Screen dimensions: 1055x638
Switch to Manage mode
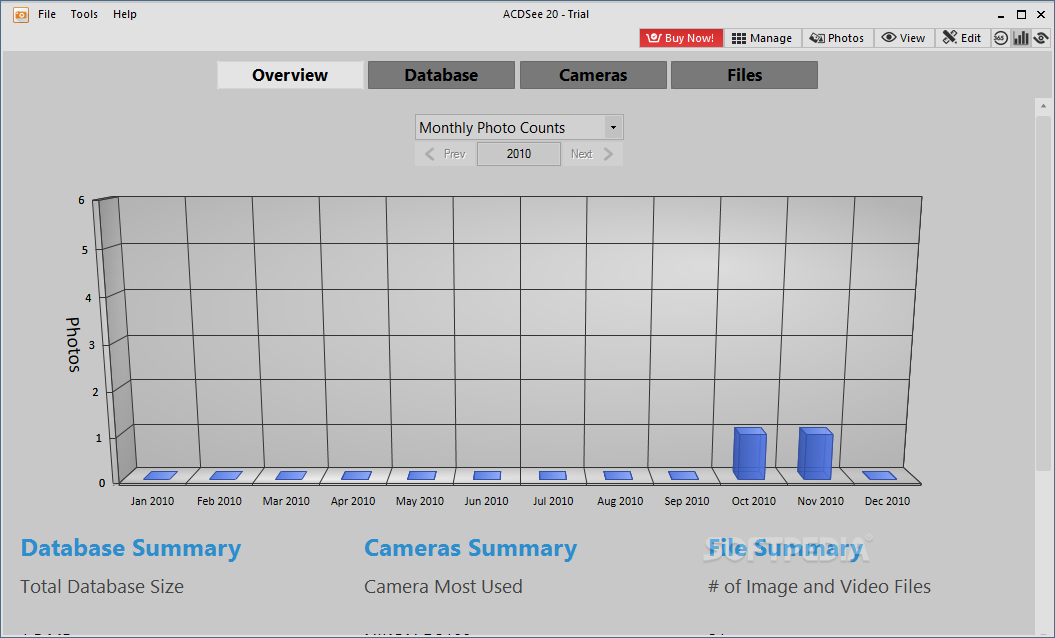point(762,38)
